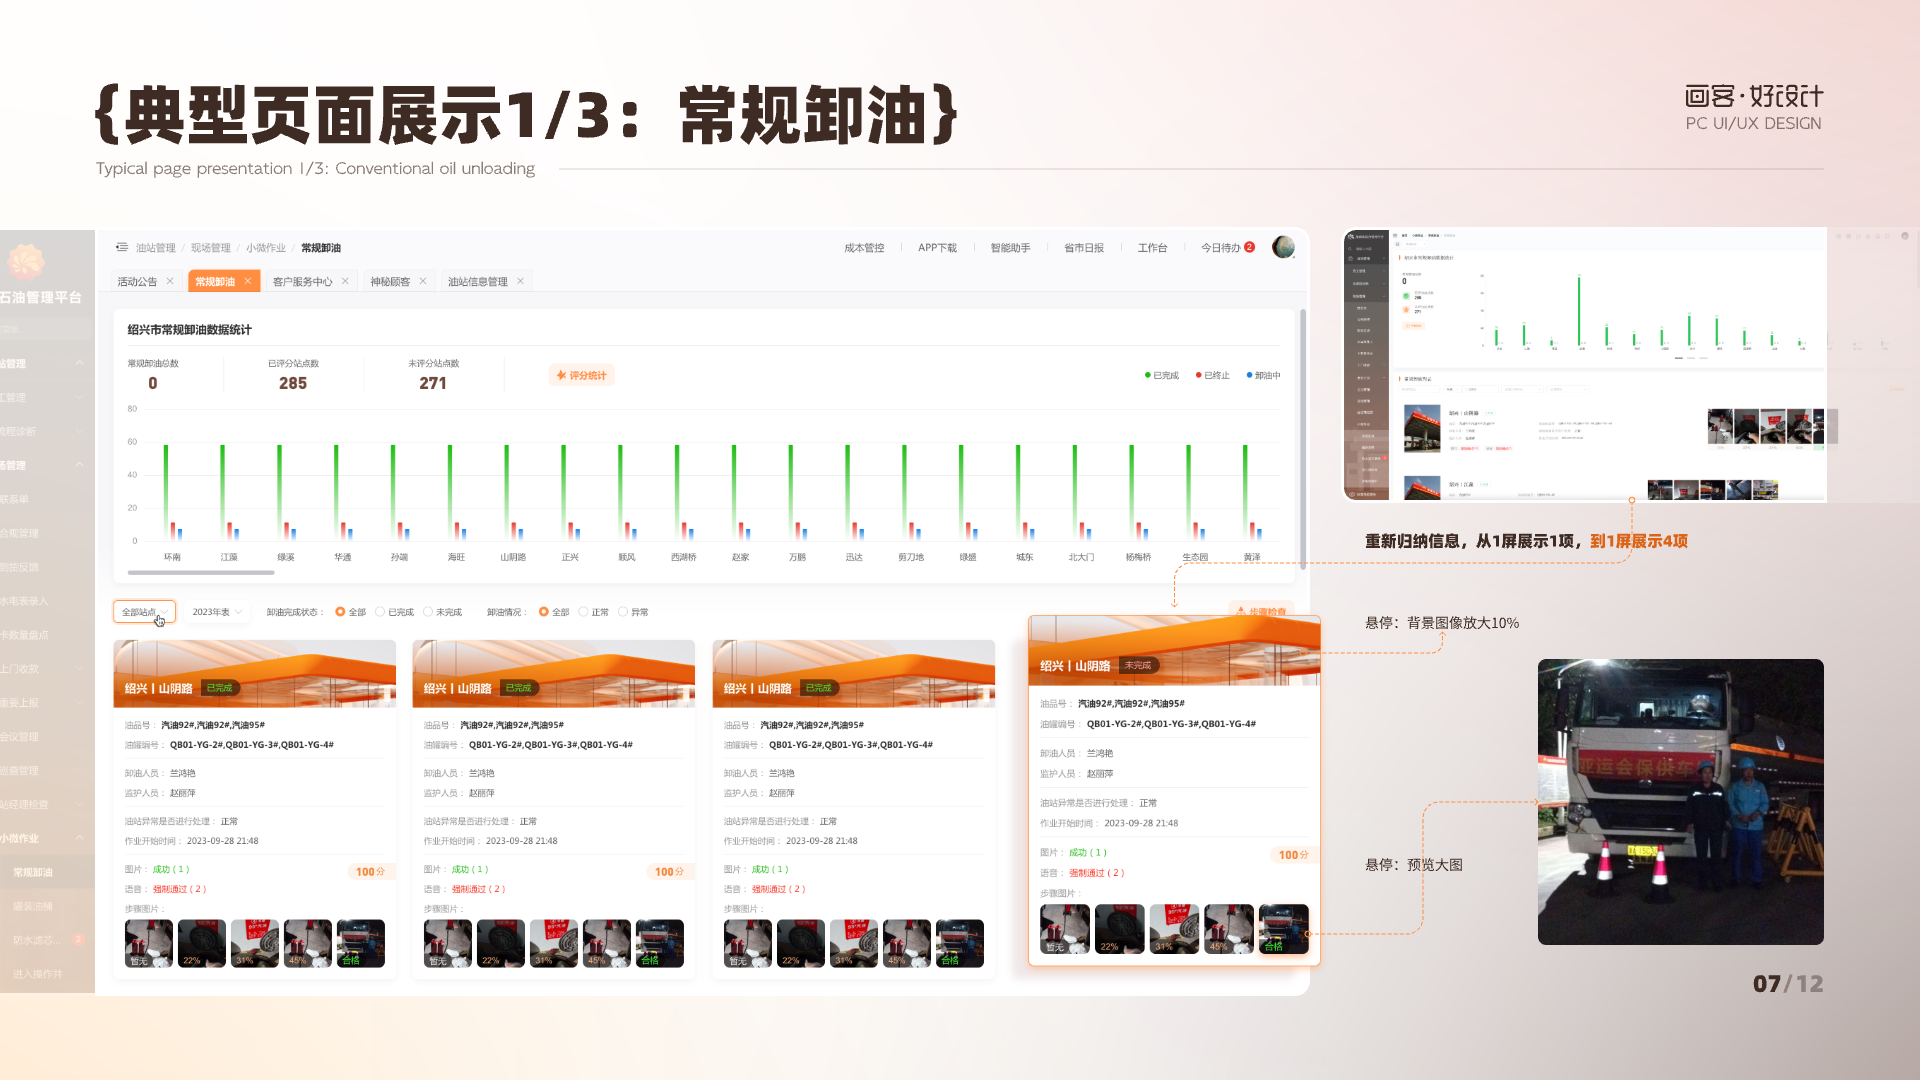Collapse the sidebar via the breadcrumb menu icon

[121, 247]
